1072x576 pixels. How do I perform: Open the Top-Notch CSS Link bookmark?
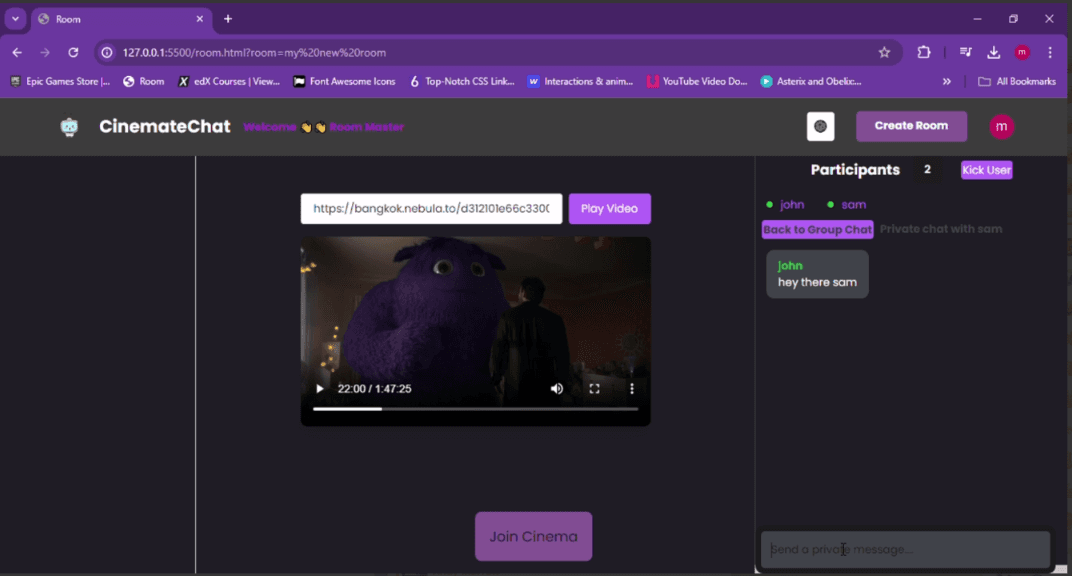click(462, 81)
